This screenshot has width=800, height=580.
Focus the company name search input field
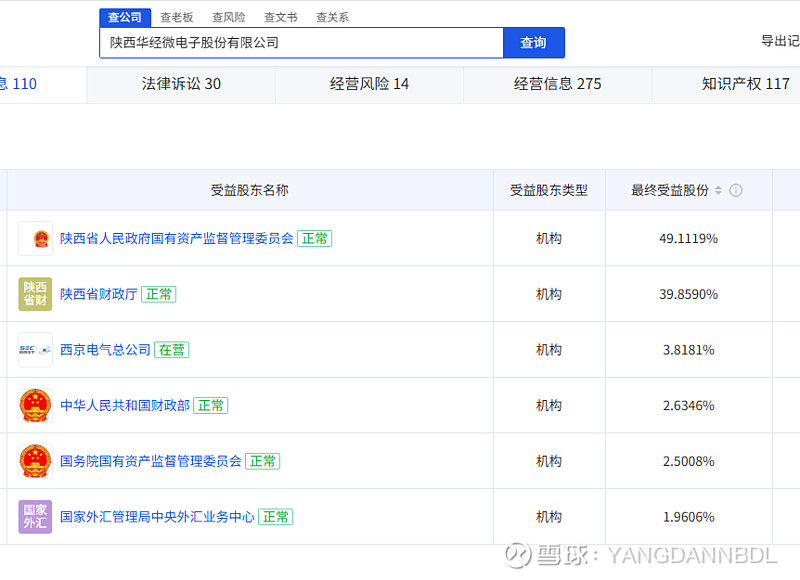point(302,42)
